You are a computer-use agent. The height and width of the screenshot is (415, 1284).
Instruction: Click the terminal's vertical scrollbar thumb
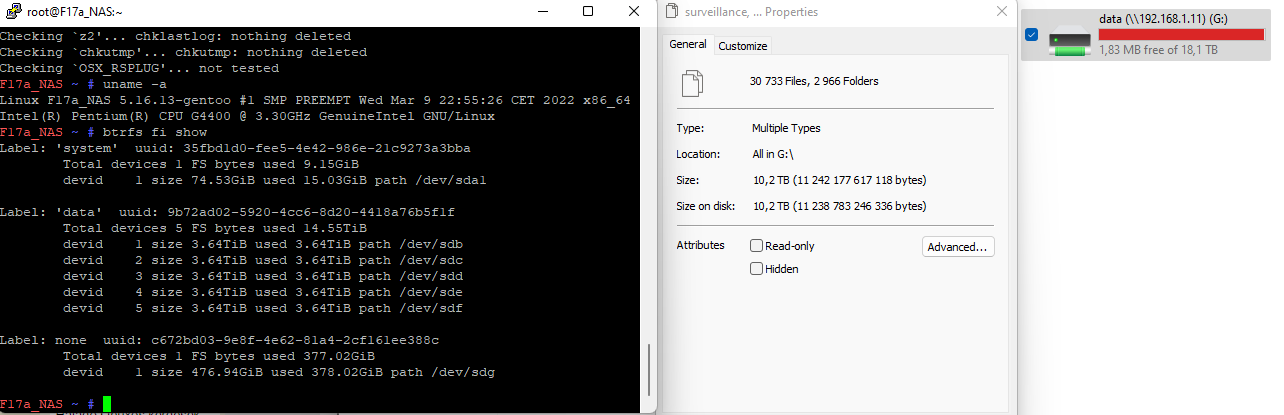[x=649, y=372]
